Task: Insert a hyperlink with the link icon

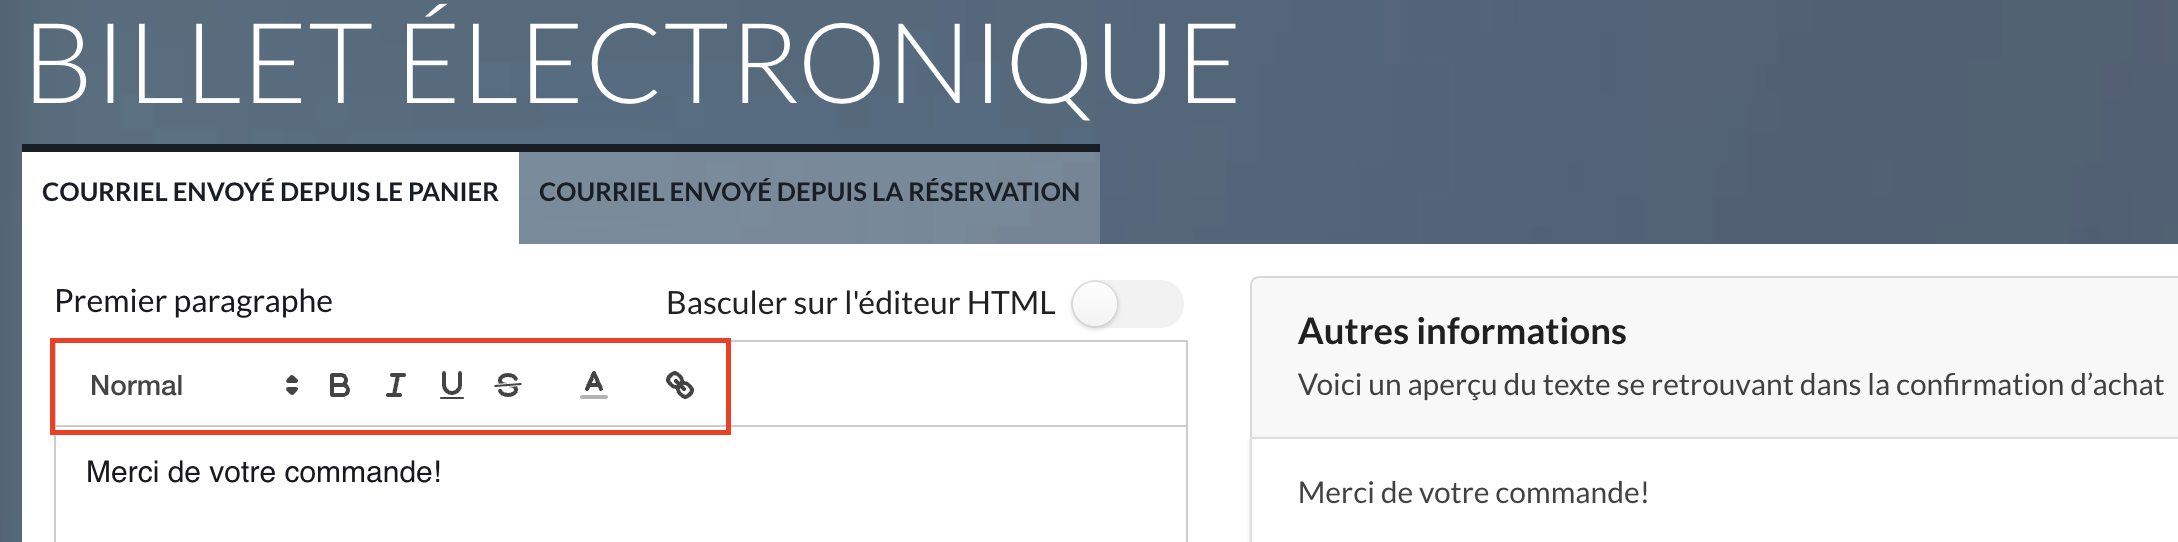Action: (x=680, y=385)
